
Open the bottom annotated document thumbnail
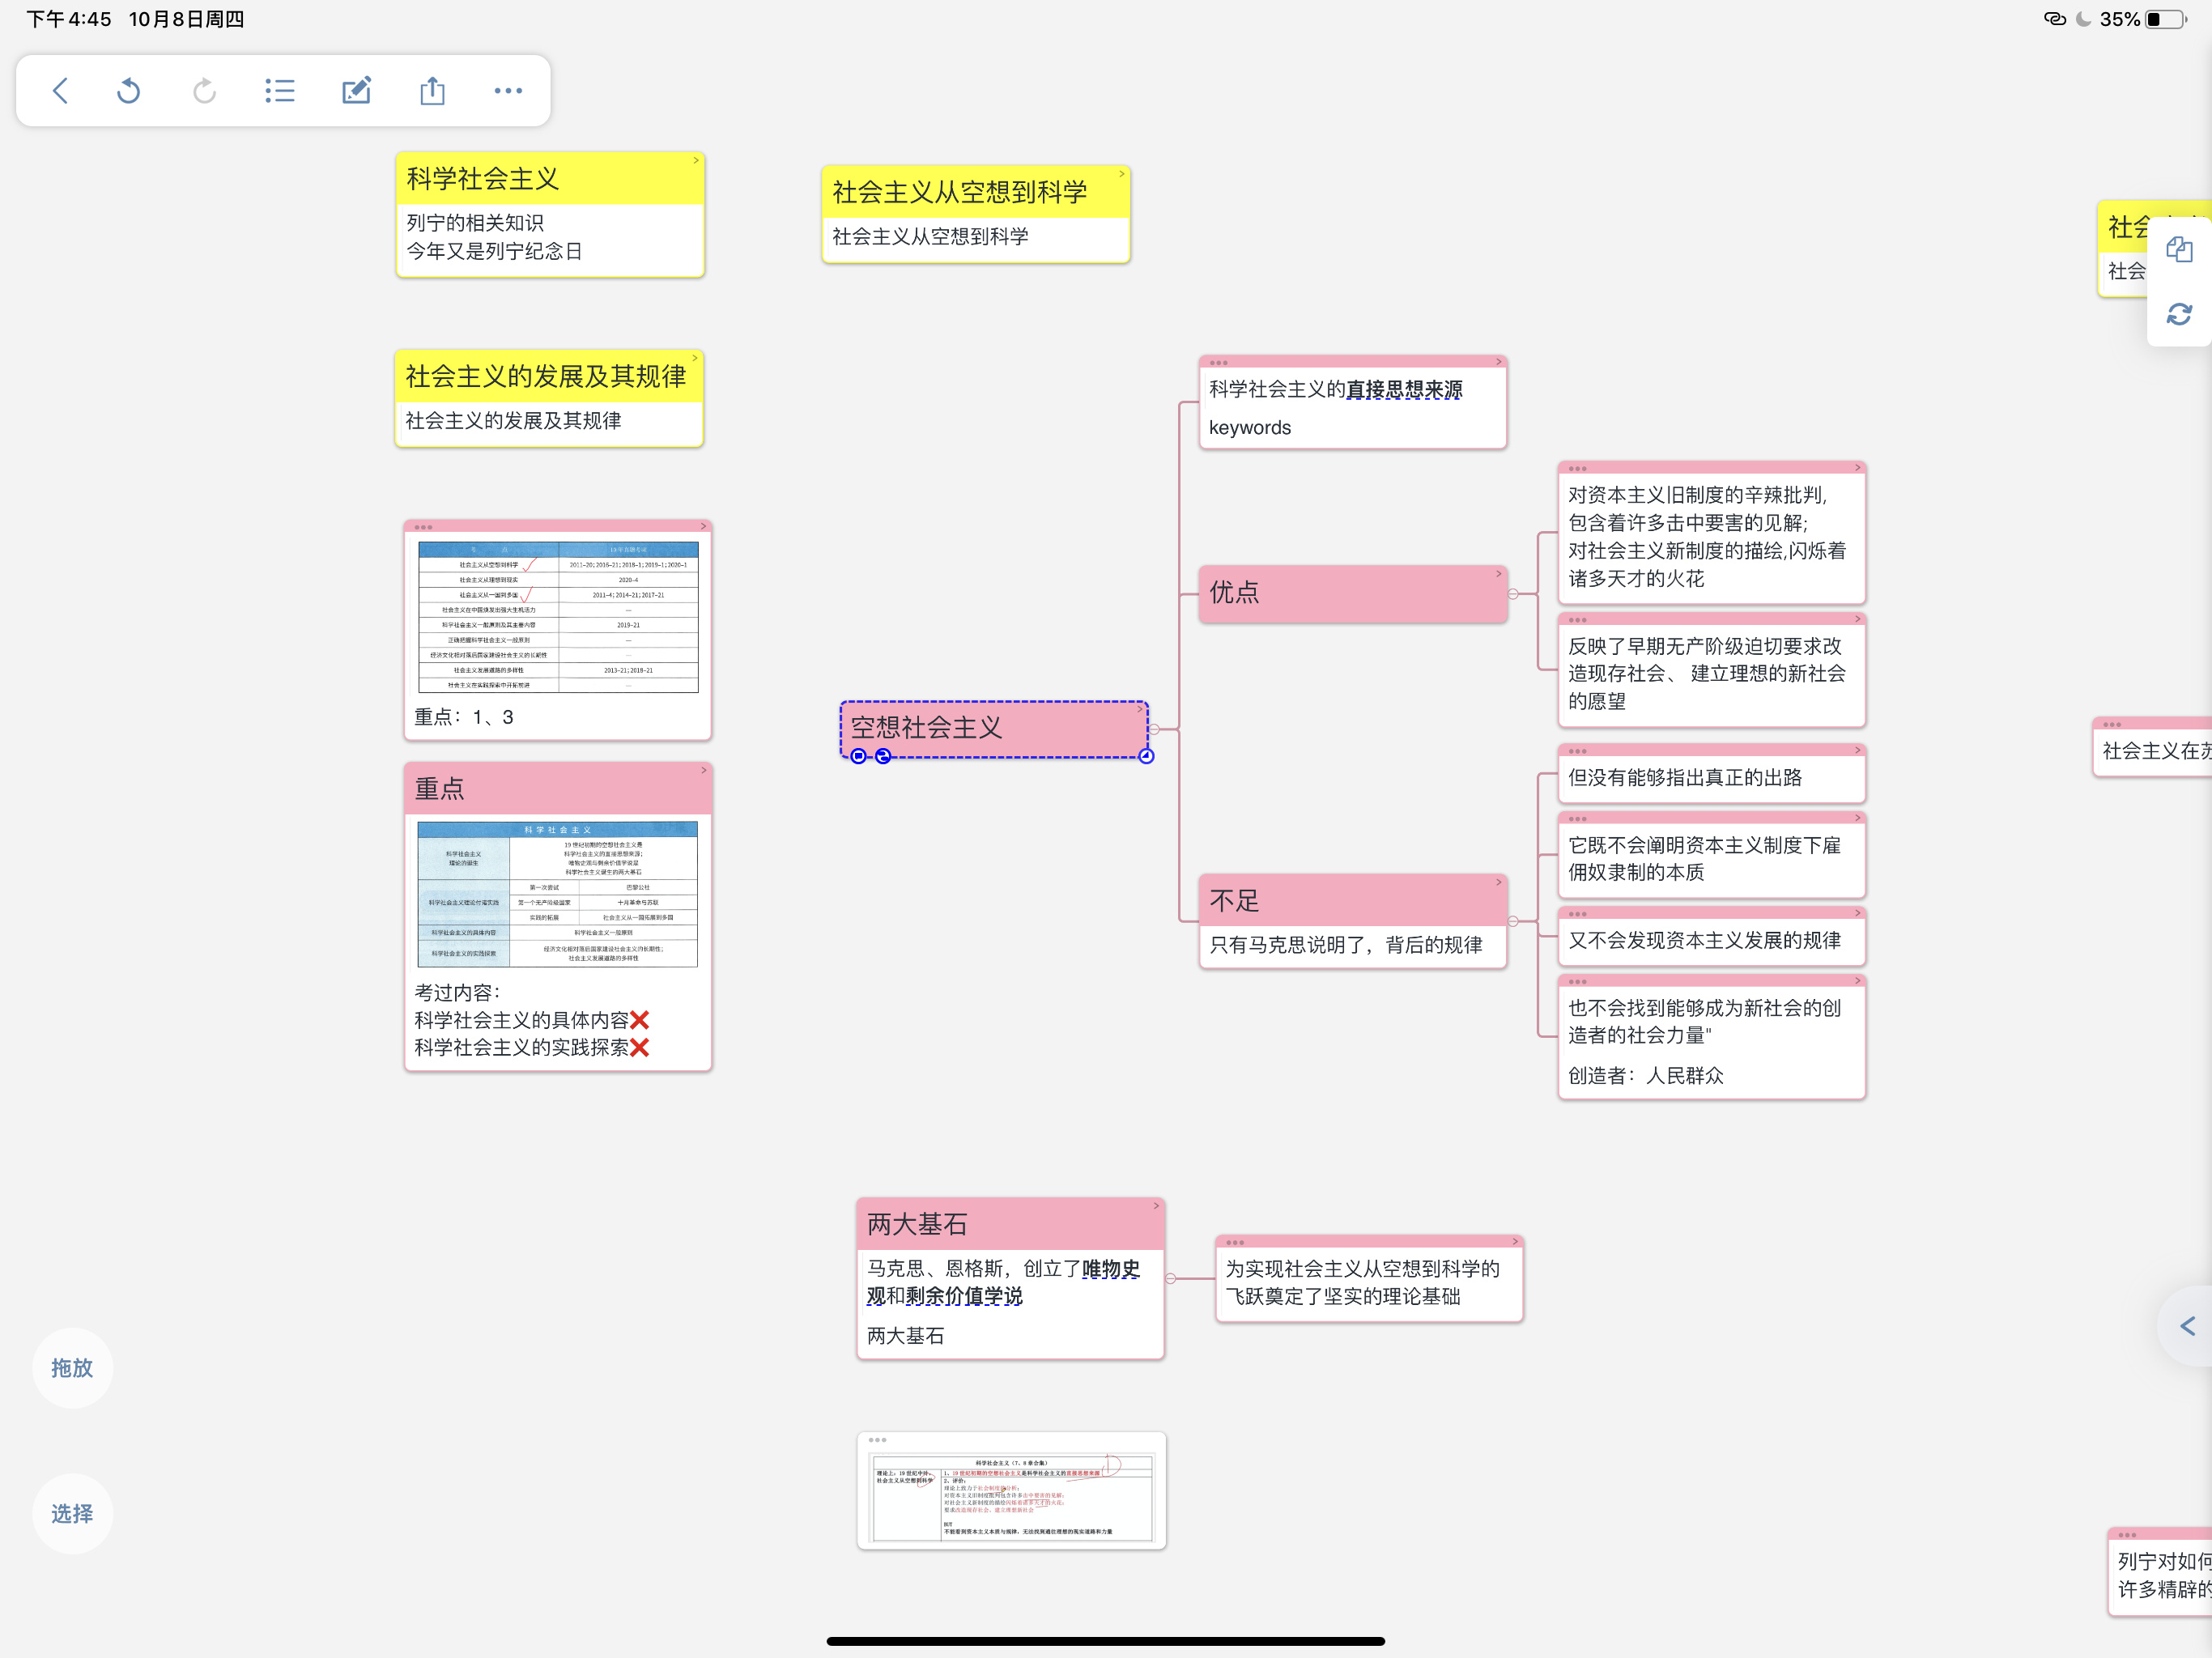1011,1498
